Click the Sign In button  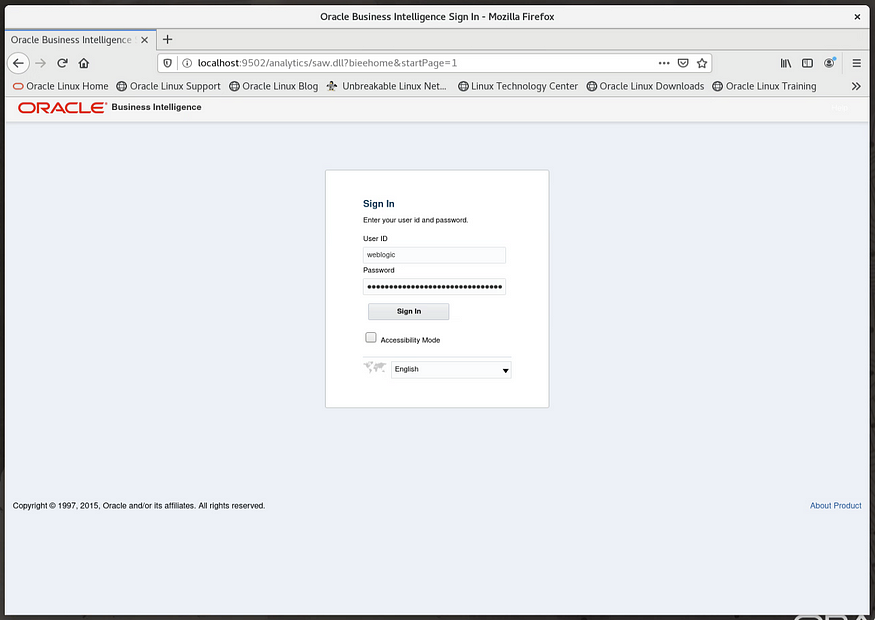[x=408, y=311]
